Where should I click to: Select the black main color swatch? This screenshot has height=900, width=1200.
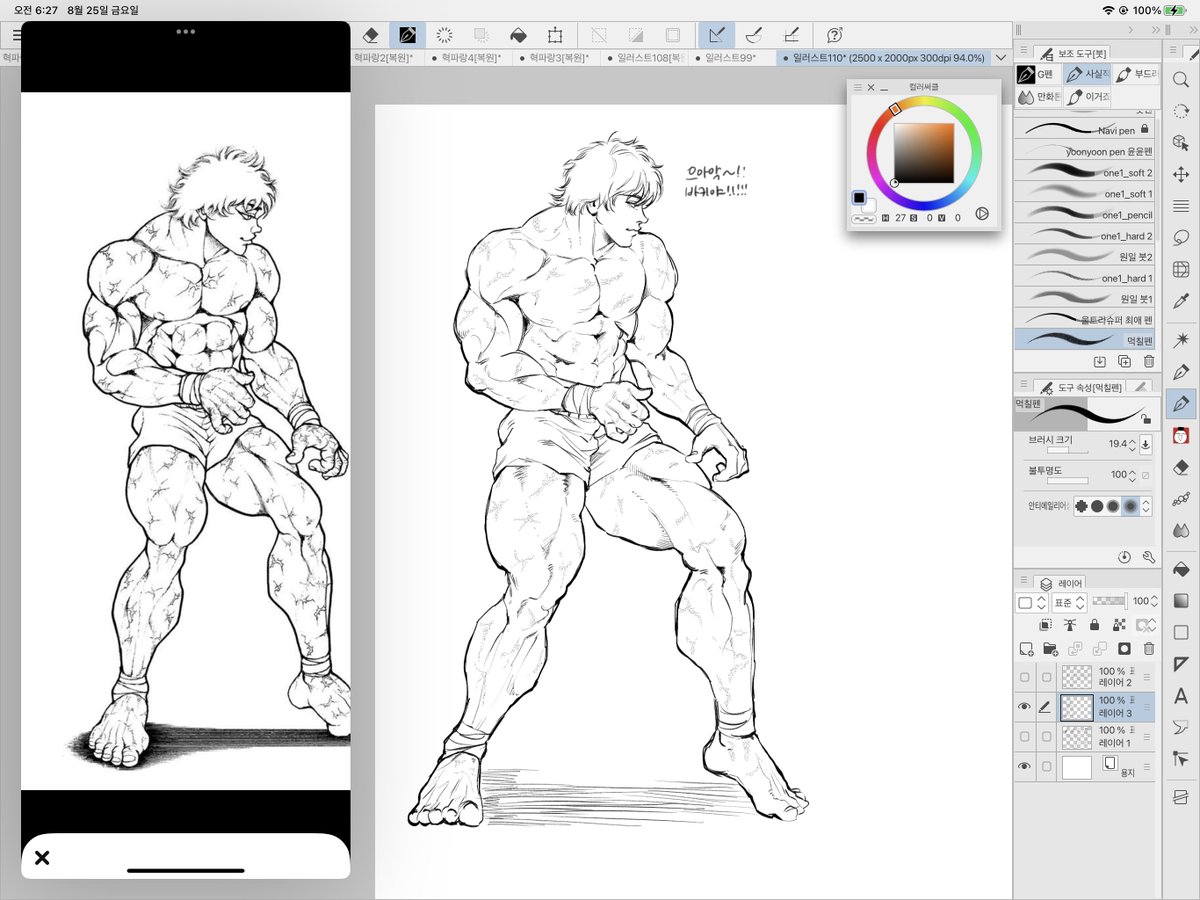(859, 198)
